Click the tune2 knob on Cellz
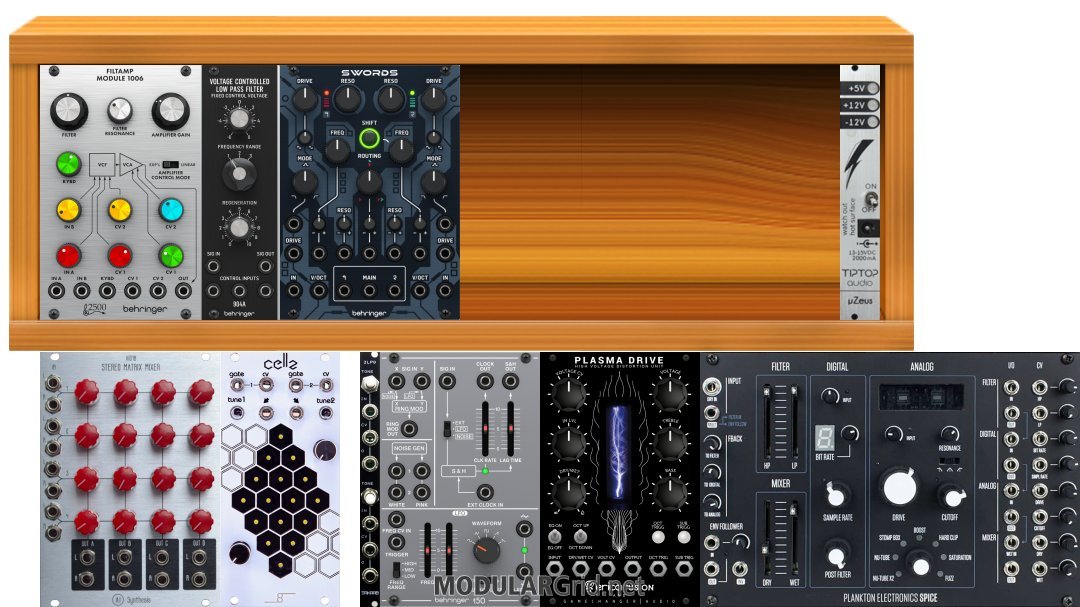 pos(325,413)
